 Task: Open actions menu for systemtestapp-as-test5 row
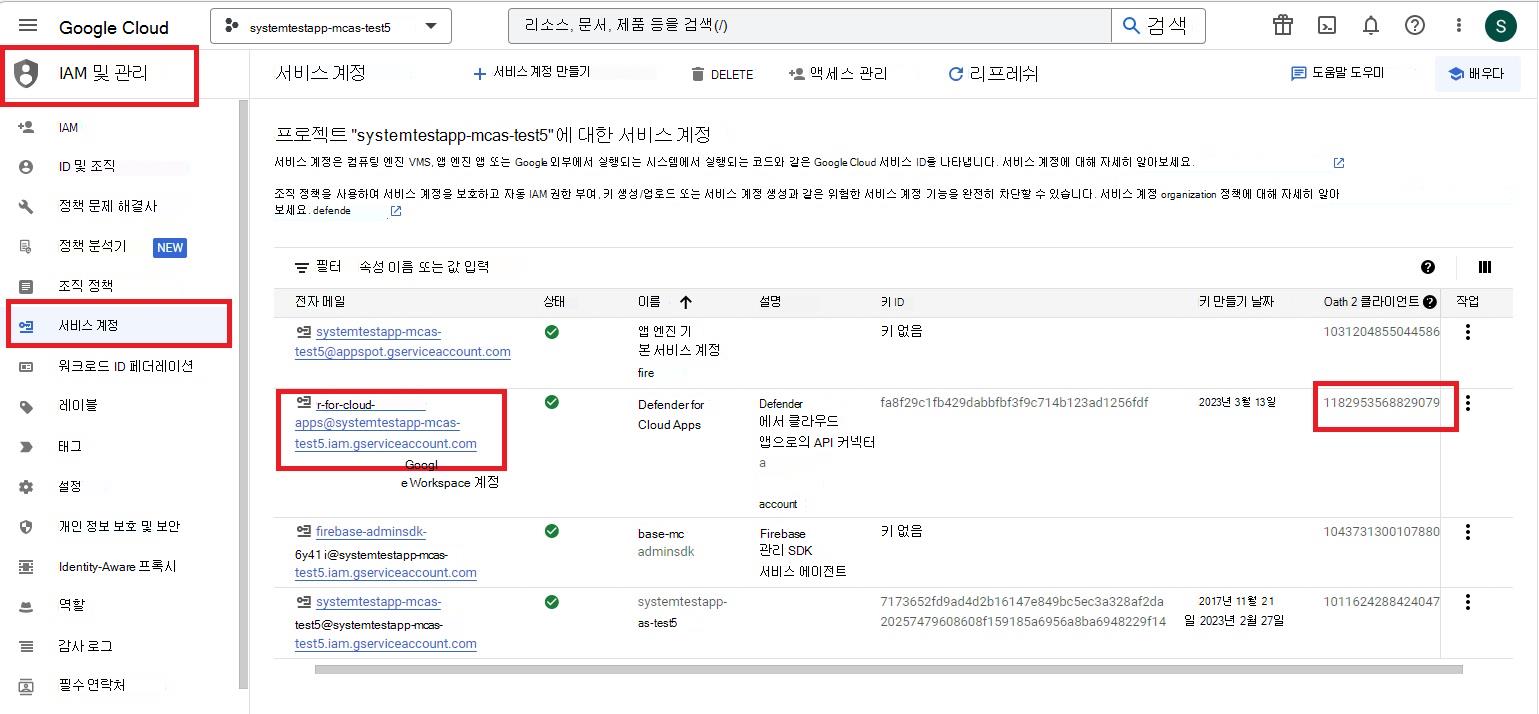pos(1468,602)
